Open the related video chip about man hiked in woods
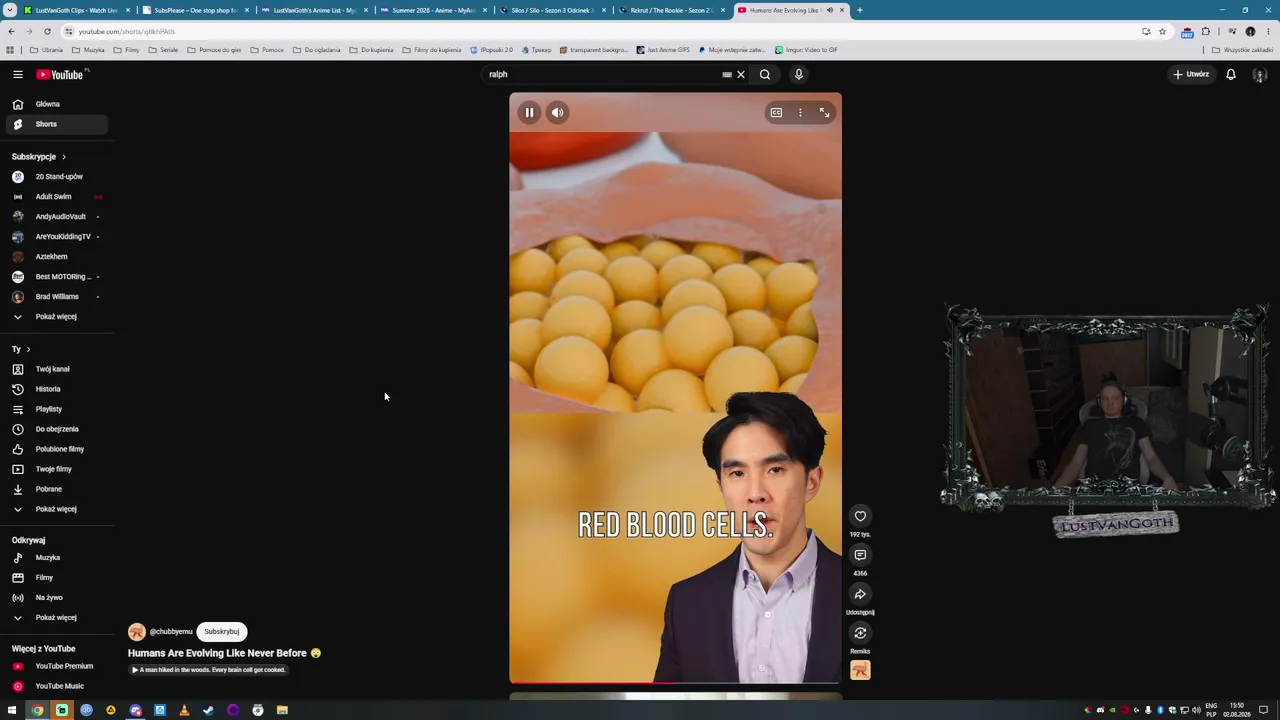Screen dimensions: 1280x720 [x=209, y=670]
